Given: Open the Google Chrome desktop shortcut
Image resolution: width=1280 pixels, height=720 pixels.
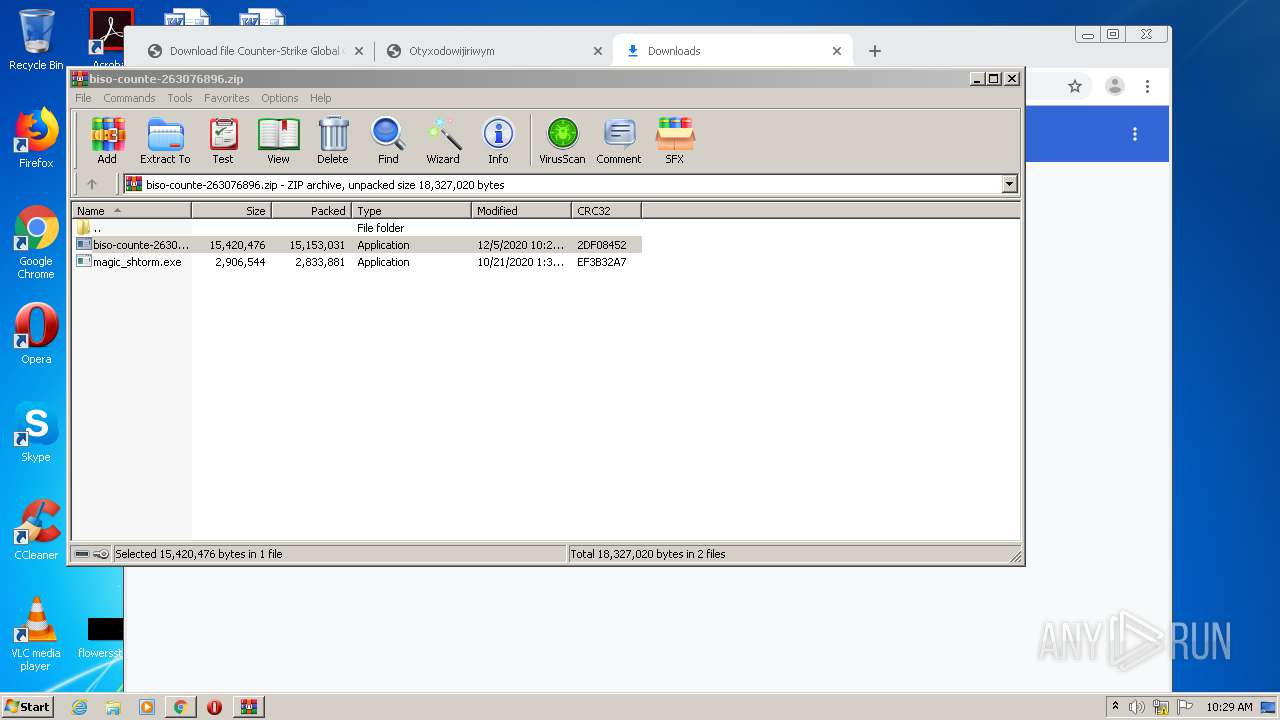Looking at the screenshot, I should (36, 243).
